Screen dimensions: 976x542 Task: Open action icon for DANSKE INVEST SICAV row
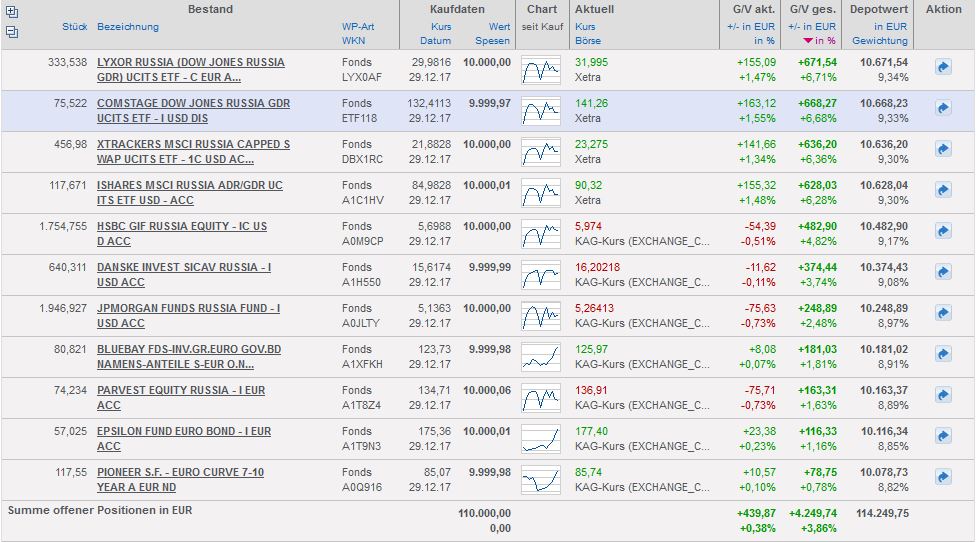943,271
